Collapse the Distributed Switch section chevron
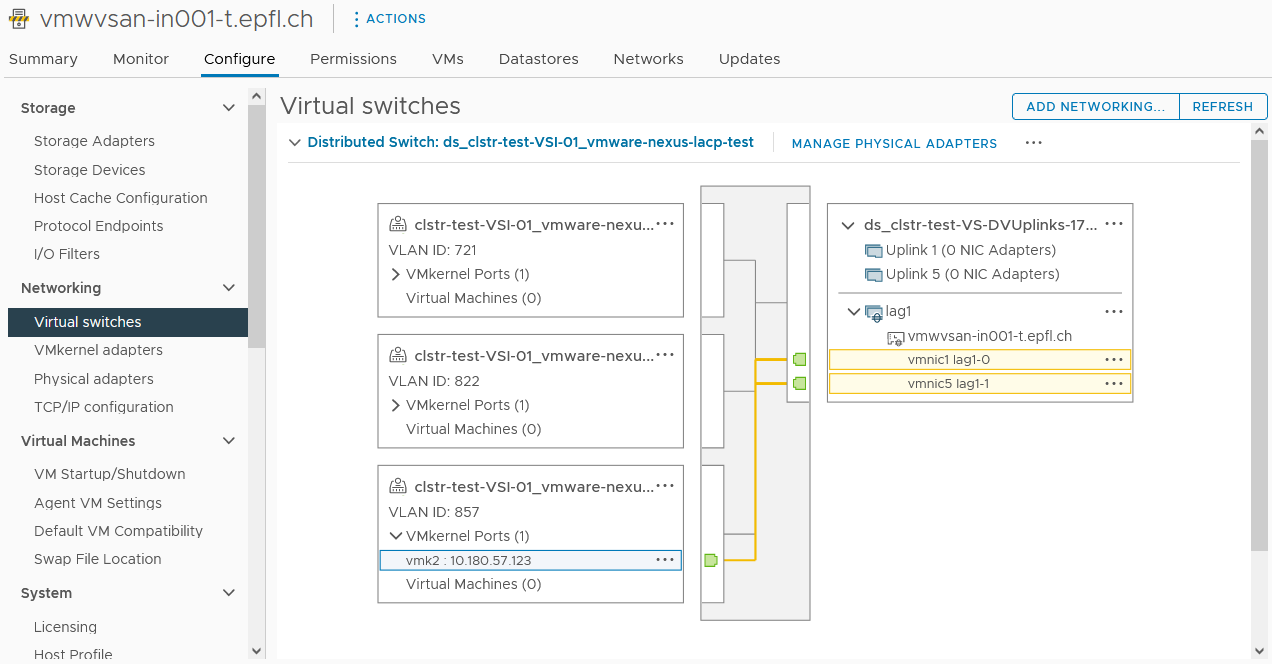Image resolution: width=1272 pixels, height=664 pixels. [295, 143]
